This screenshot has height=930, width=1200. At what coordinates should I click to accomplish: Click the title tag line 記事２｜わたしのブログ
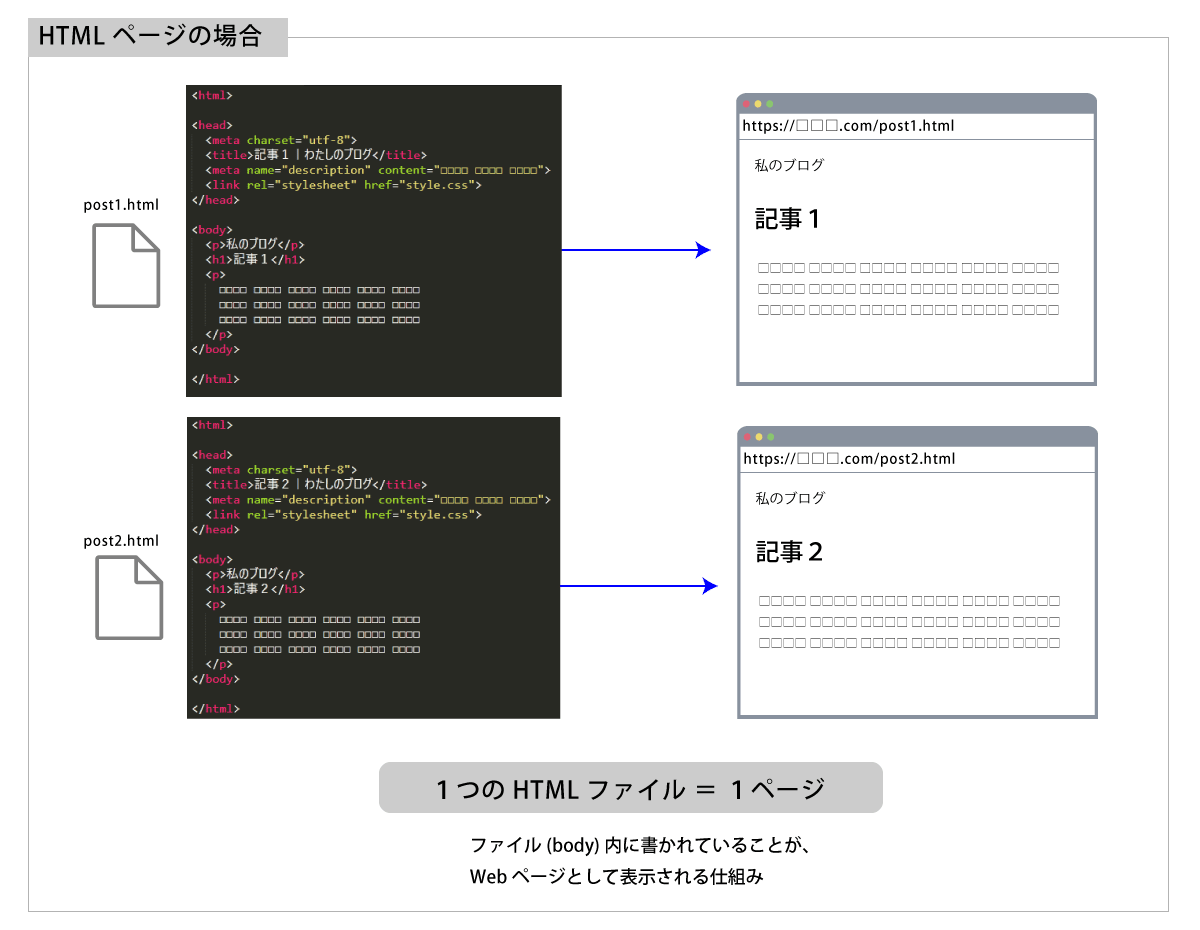pos(317,484)
